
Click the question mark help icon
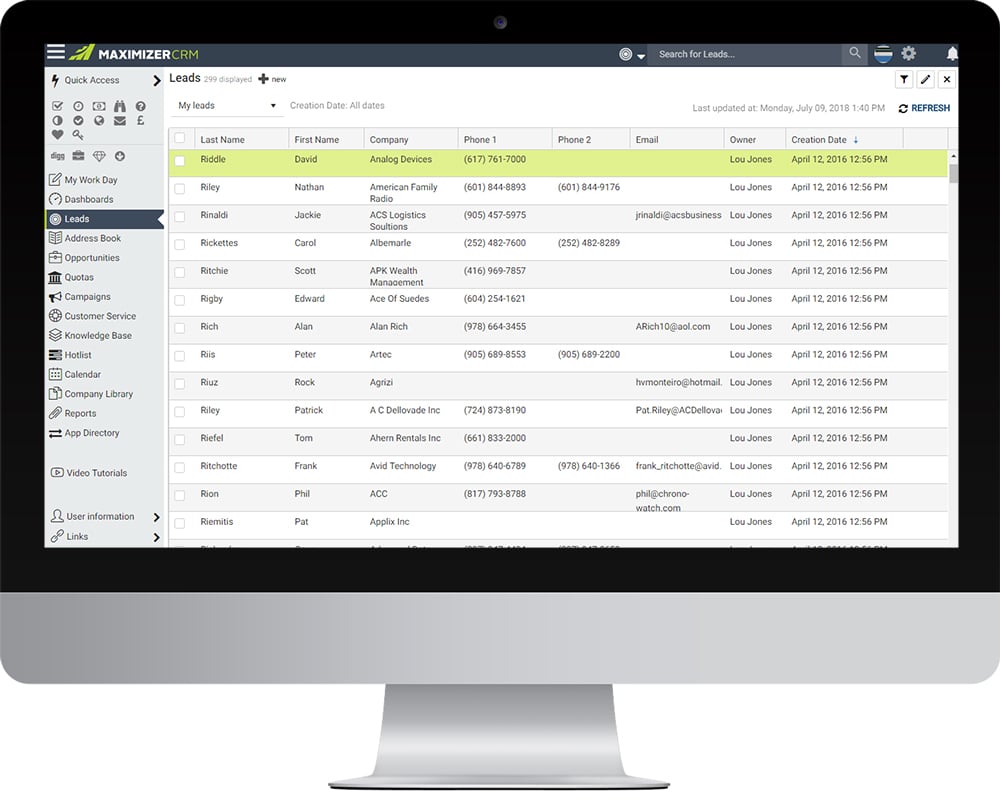[x=140, y=106]
